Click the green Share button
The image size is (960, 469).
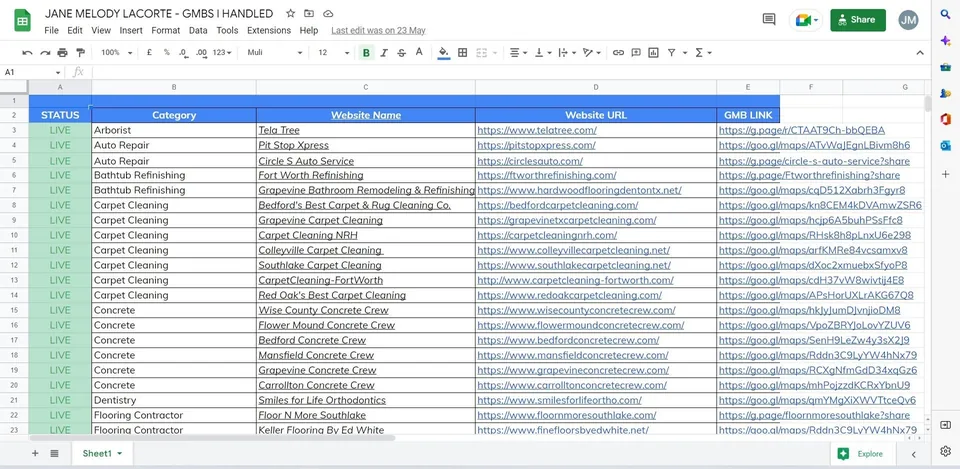858,20
